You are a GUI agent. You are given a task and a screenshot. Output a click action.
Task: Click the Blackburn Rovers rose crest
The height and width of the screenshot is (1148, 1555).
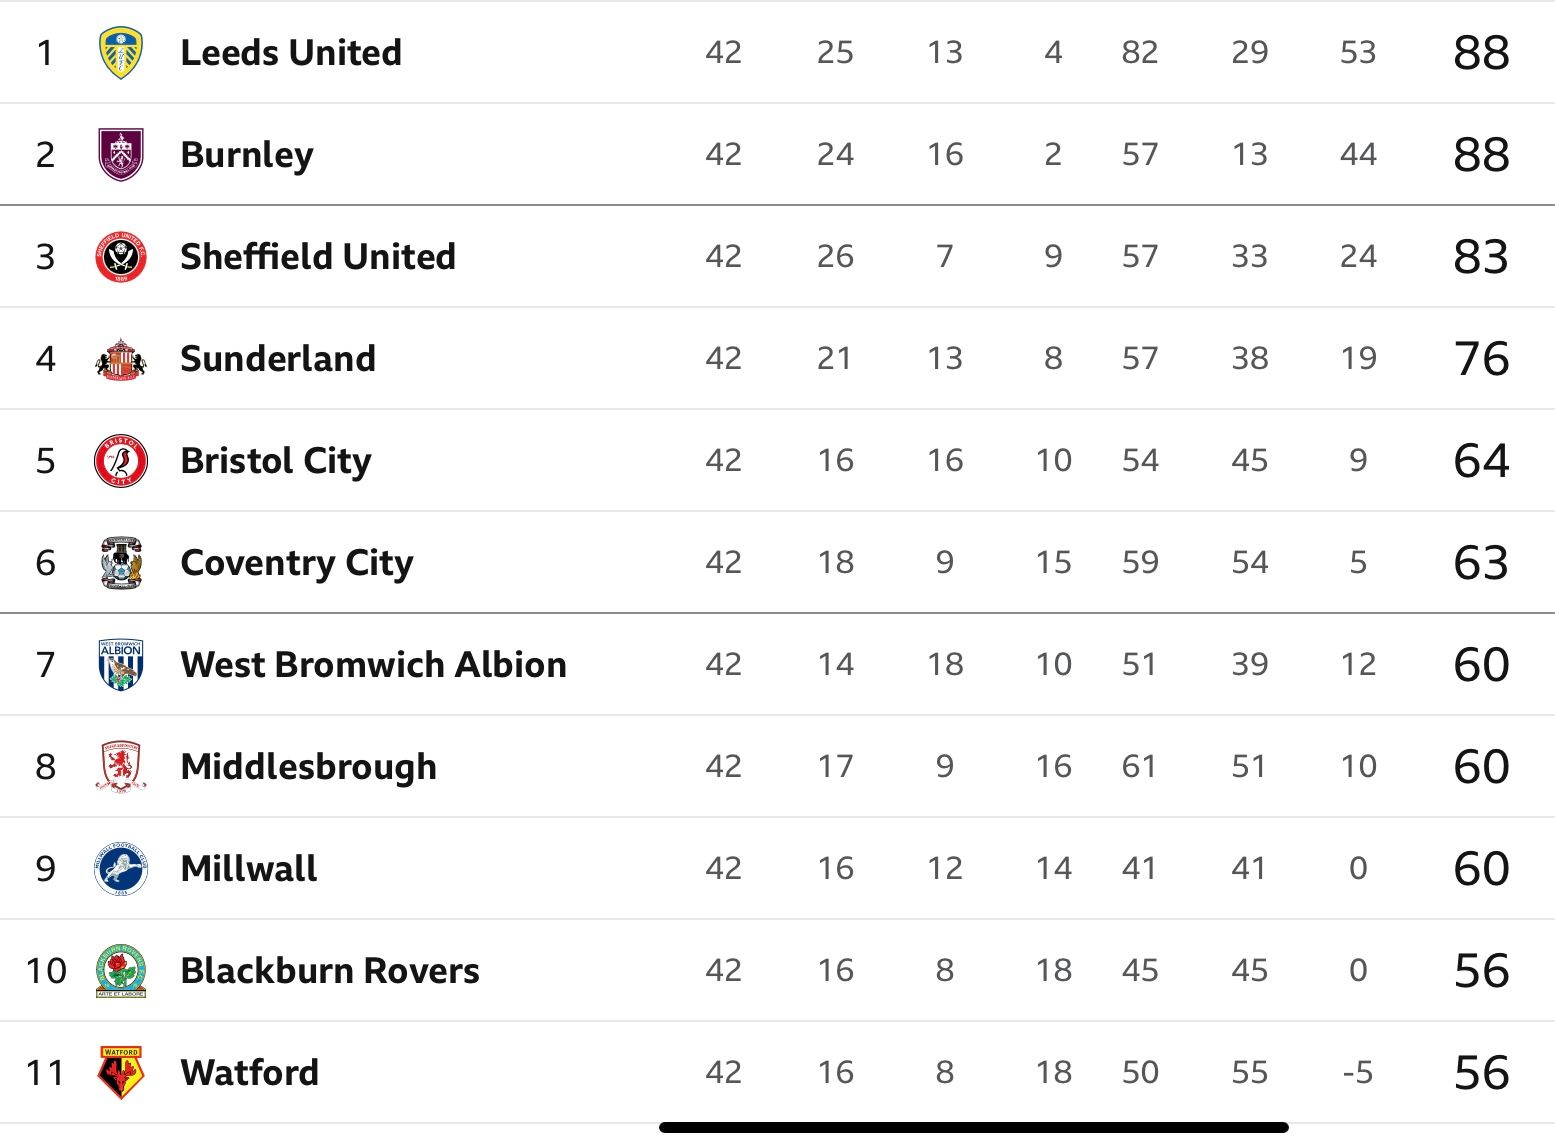tap(121, 971)
